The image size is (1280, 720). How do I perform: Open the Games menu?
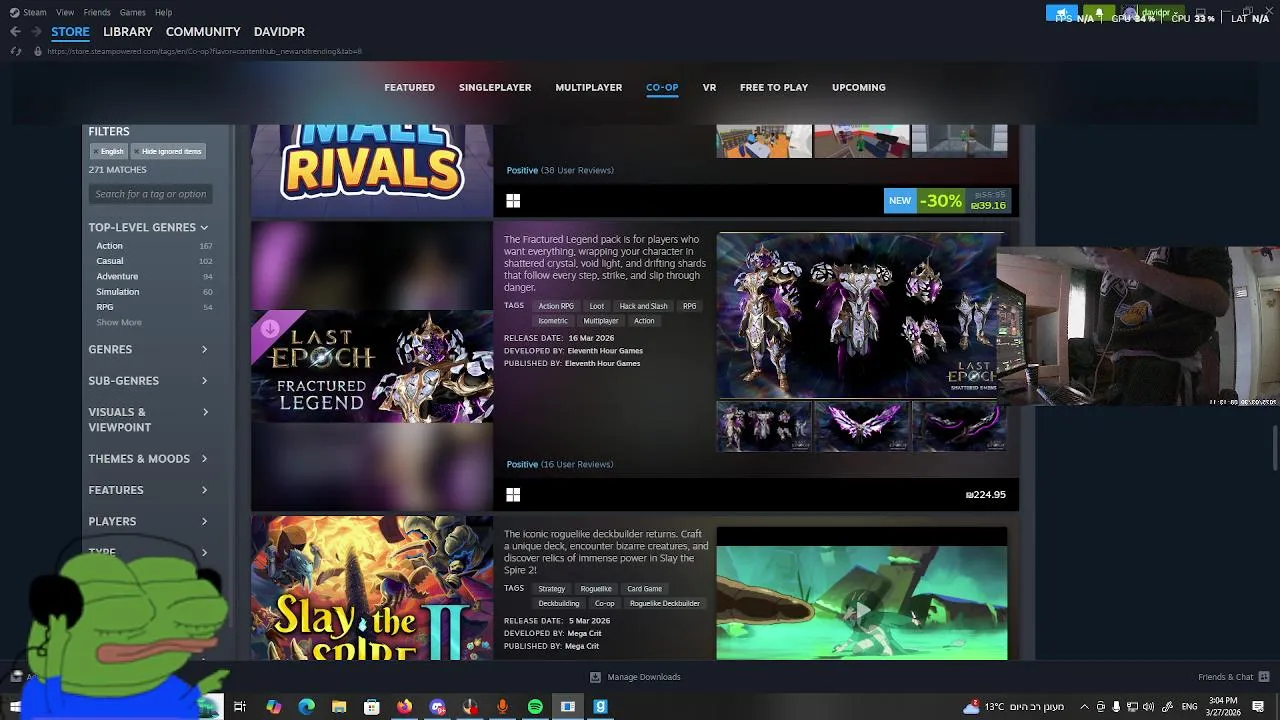(x=132, y=12)
